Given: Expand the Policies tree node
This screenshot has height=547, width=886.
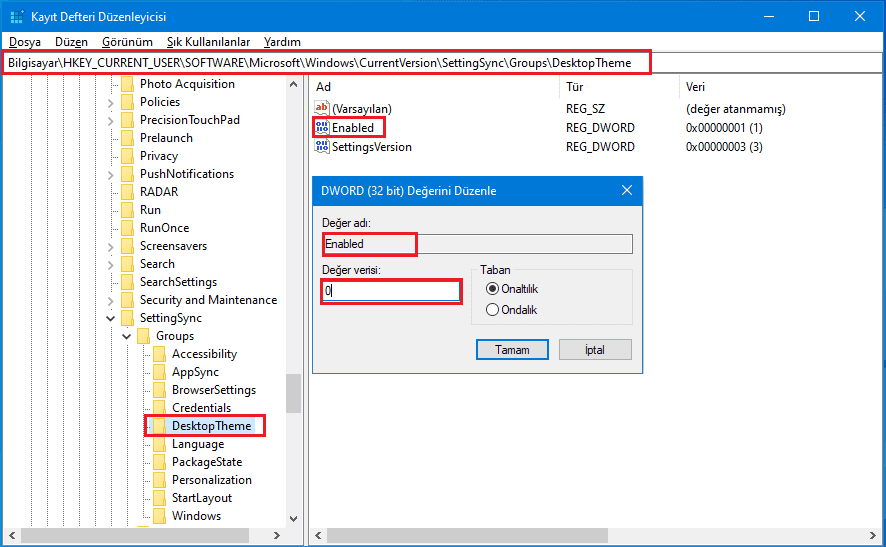Looking at the screenshot, I should (x=111, y=102).
